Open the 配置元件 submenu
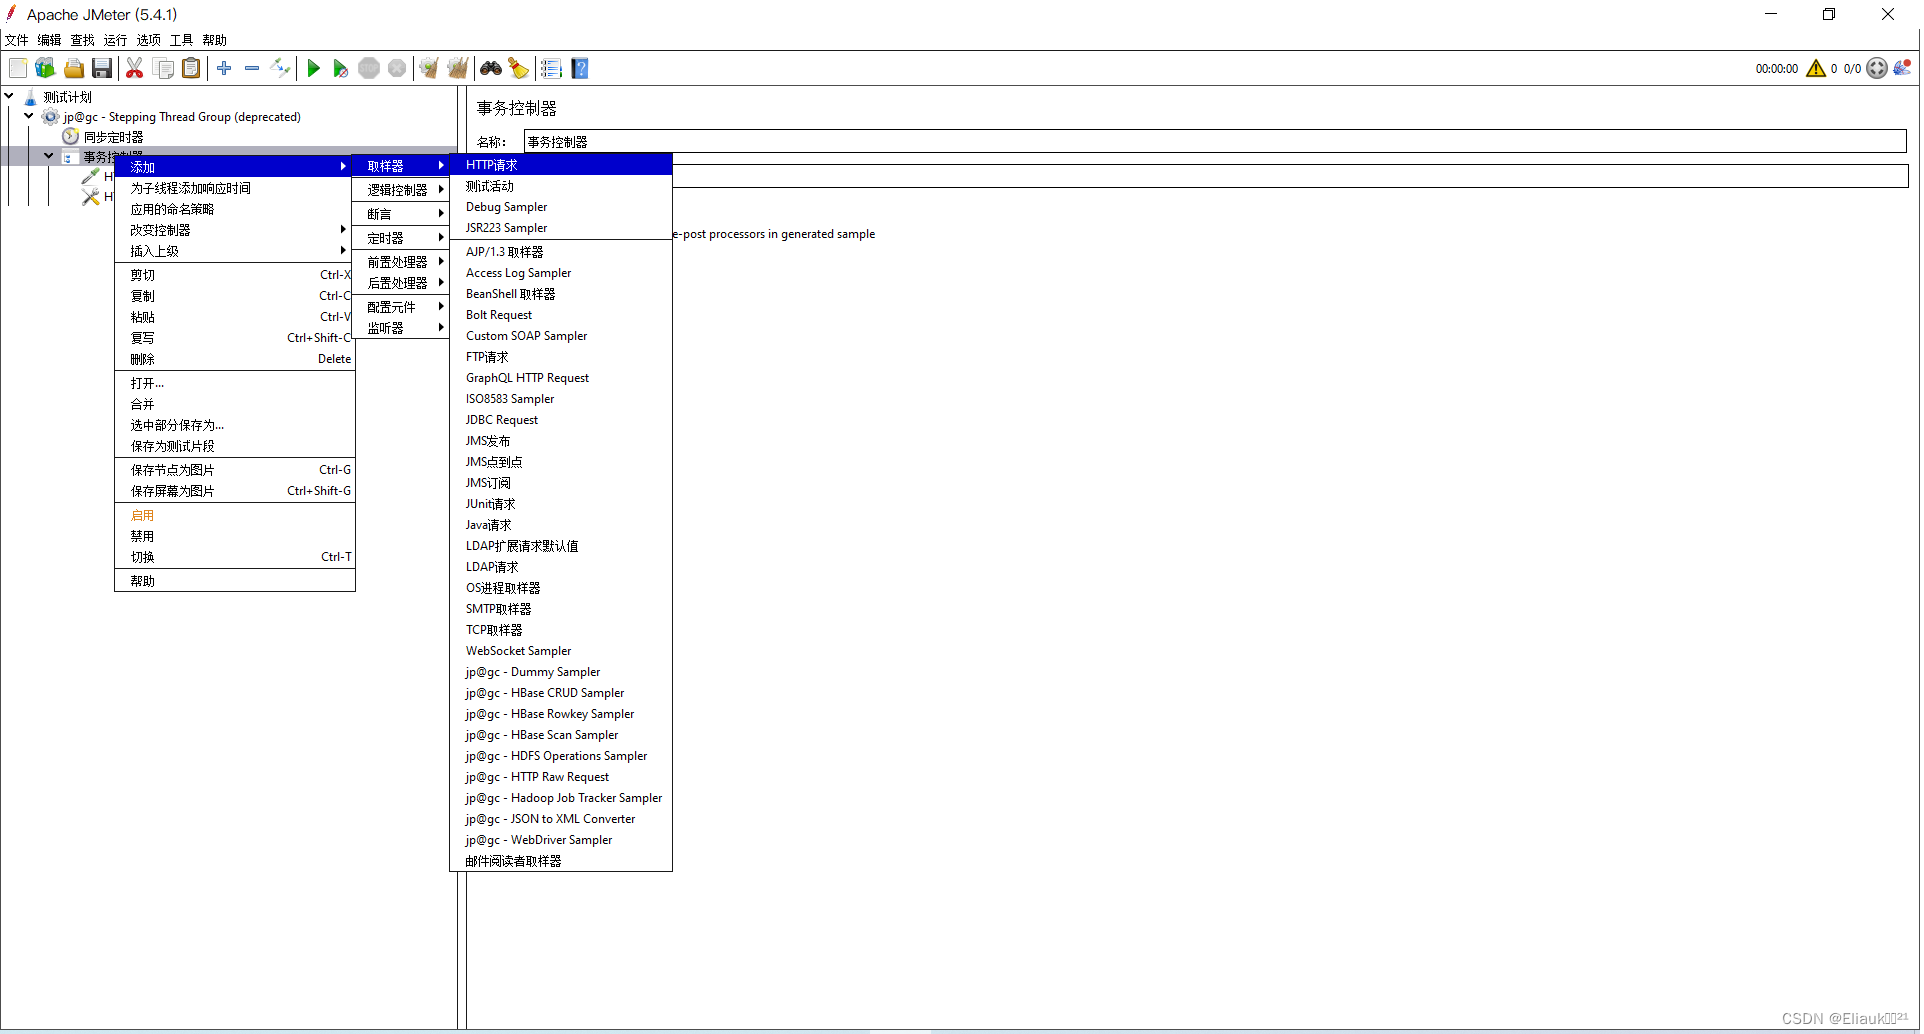The image size is (1924, 1034). pos(401,307)
